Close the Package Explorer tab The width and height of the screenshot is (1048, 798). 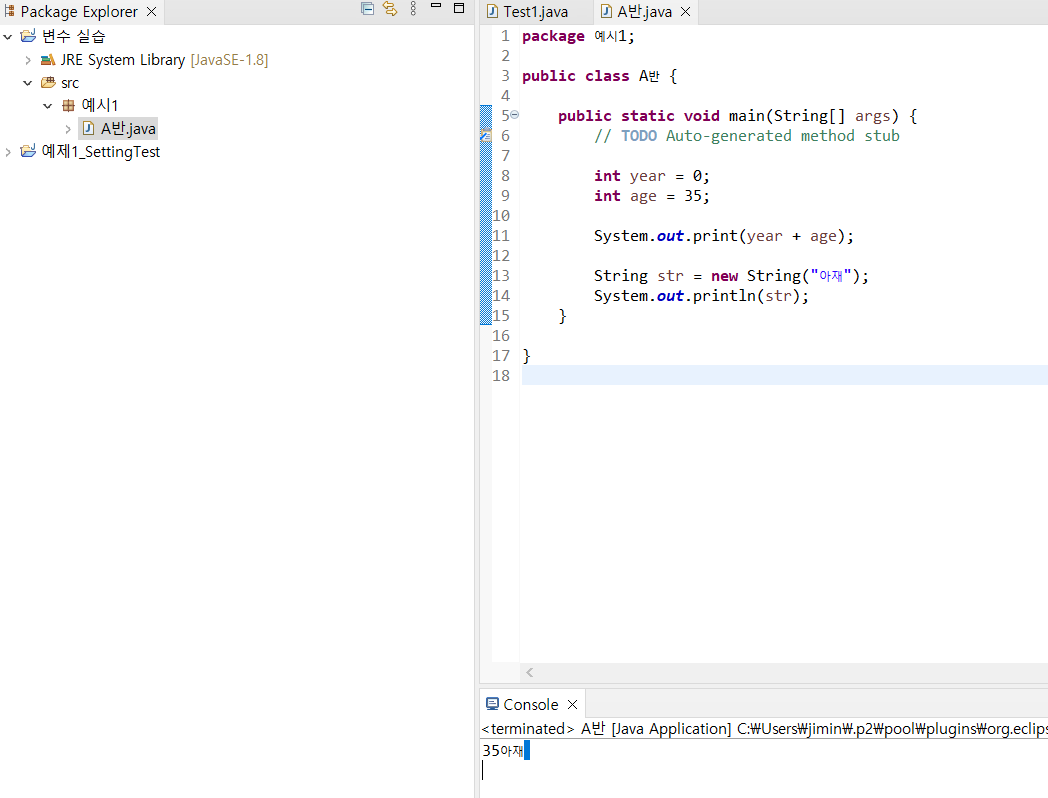pyautogui.click(x=152, y=11)
